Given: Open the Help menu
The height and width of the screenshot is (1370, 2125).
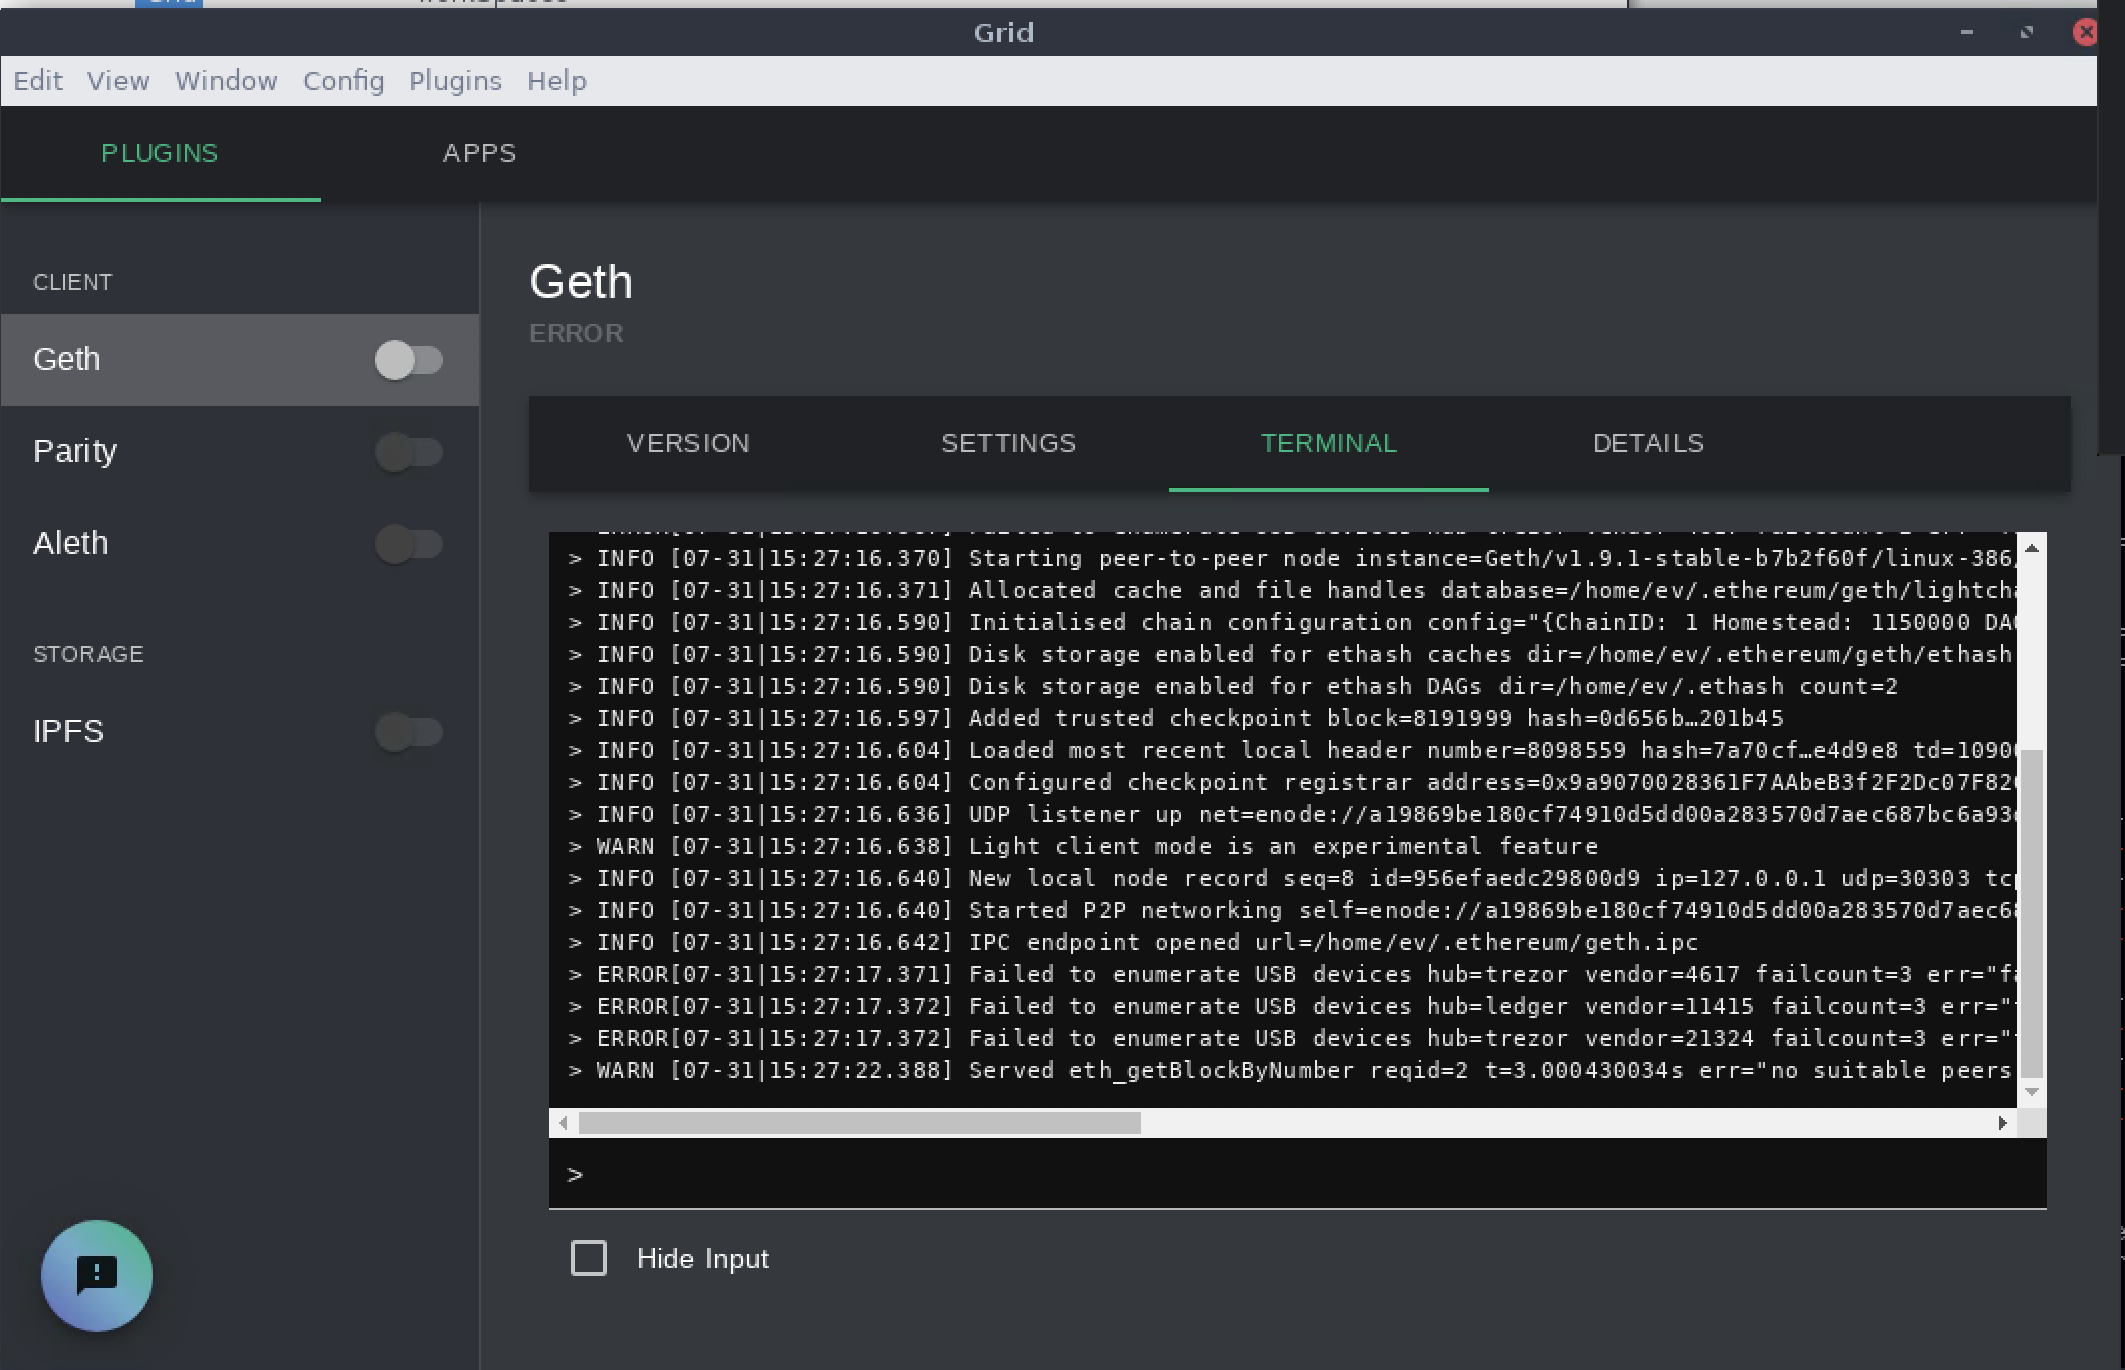Looking at the screenshot, I should [557, 81].
